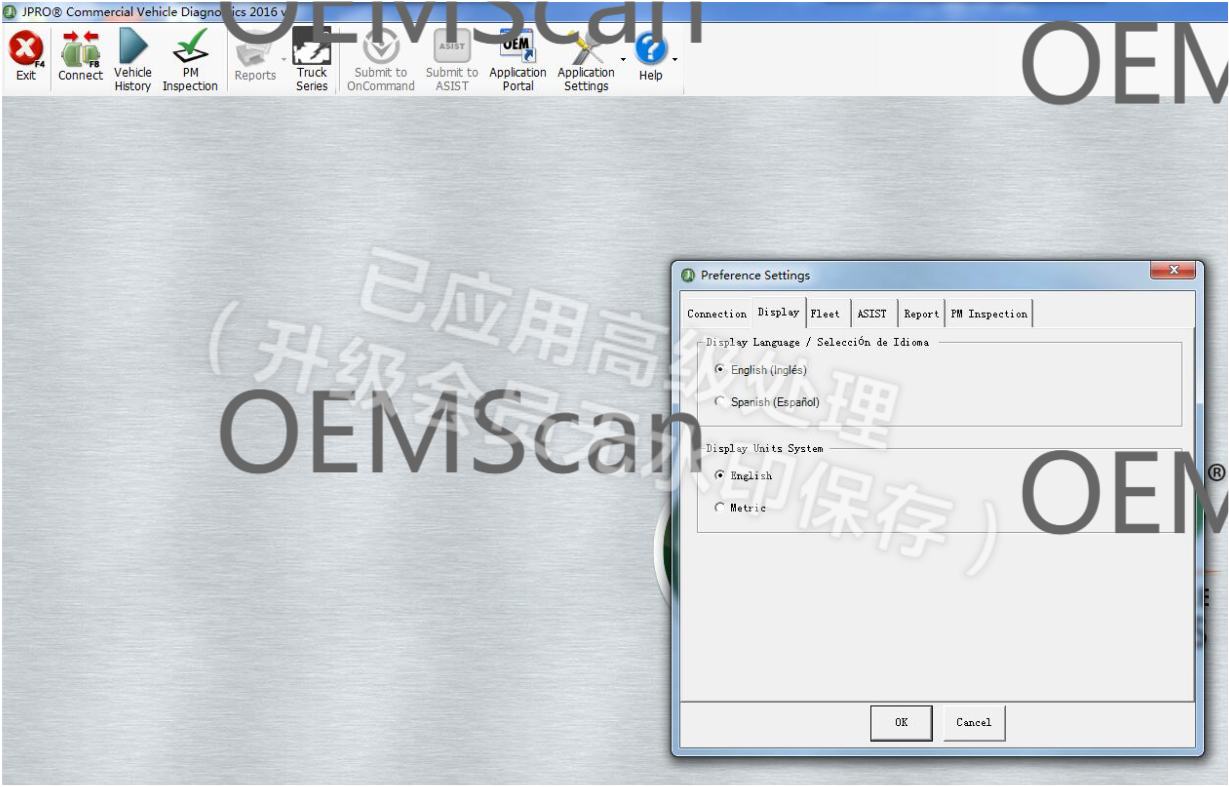Screen dimensions: 1229x787
Task: Click the Help toolbar icon
Action: tap(651, 57)
